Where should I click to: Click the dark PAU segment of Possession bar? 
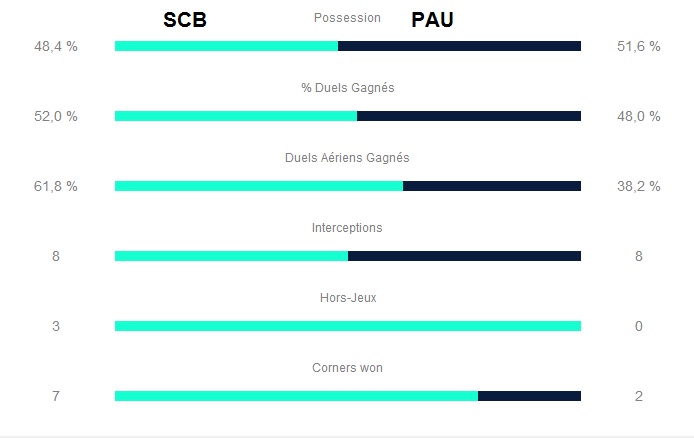pyautogui.click(x=459, y=46)
